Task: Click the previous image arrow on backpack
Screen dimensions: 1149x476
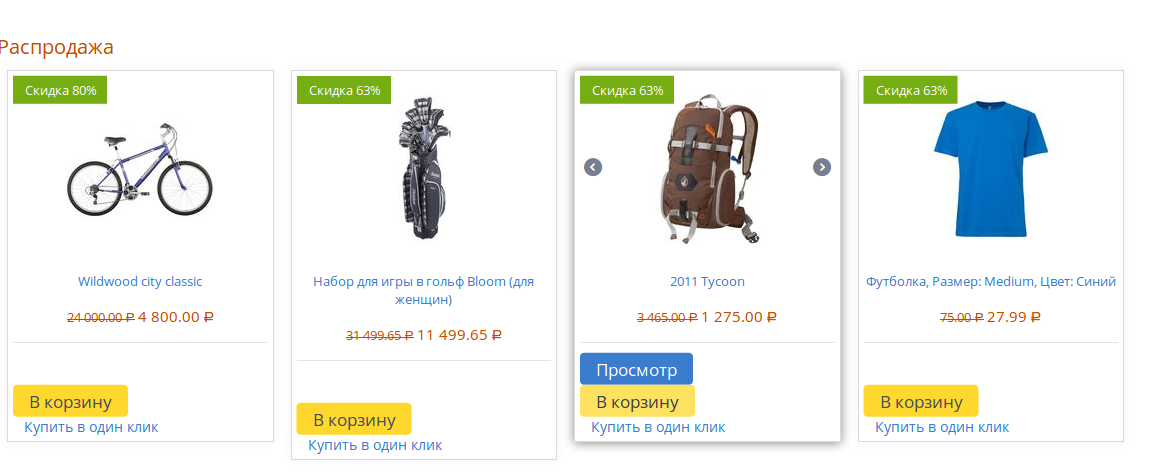Action: pyautogui.click(x=593, y=167)
